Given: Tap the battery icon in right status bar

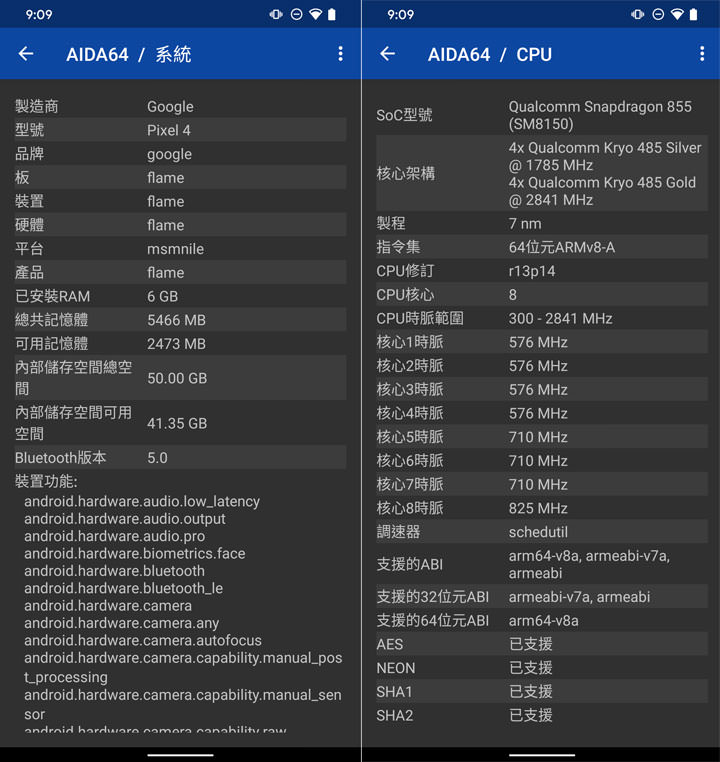Looking at the screenshot, I should pyautogui.click(x=693, y=15).
